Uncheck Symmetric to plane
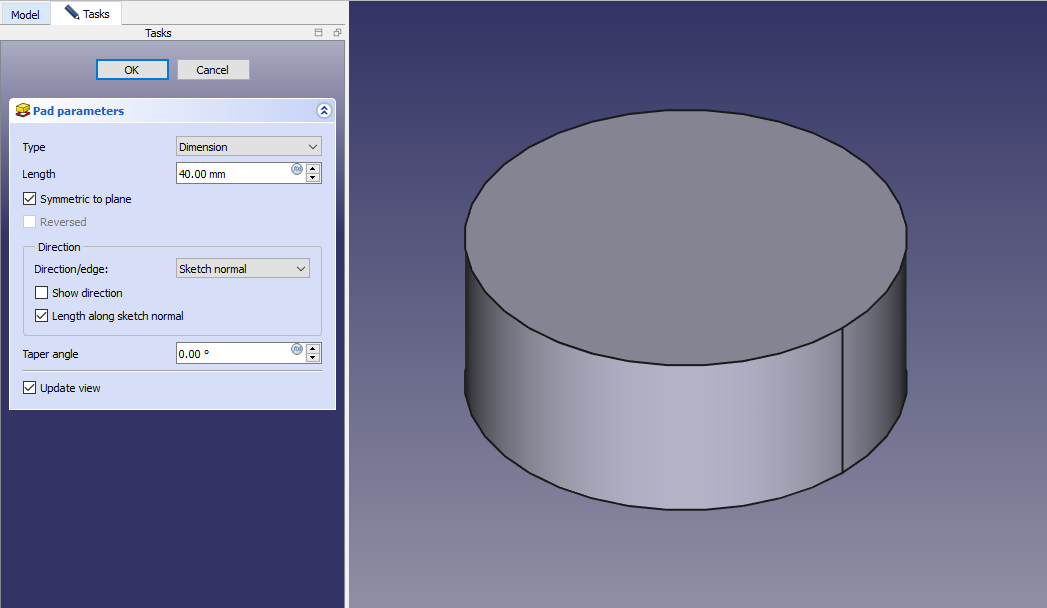 pos(30,199)
